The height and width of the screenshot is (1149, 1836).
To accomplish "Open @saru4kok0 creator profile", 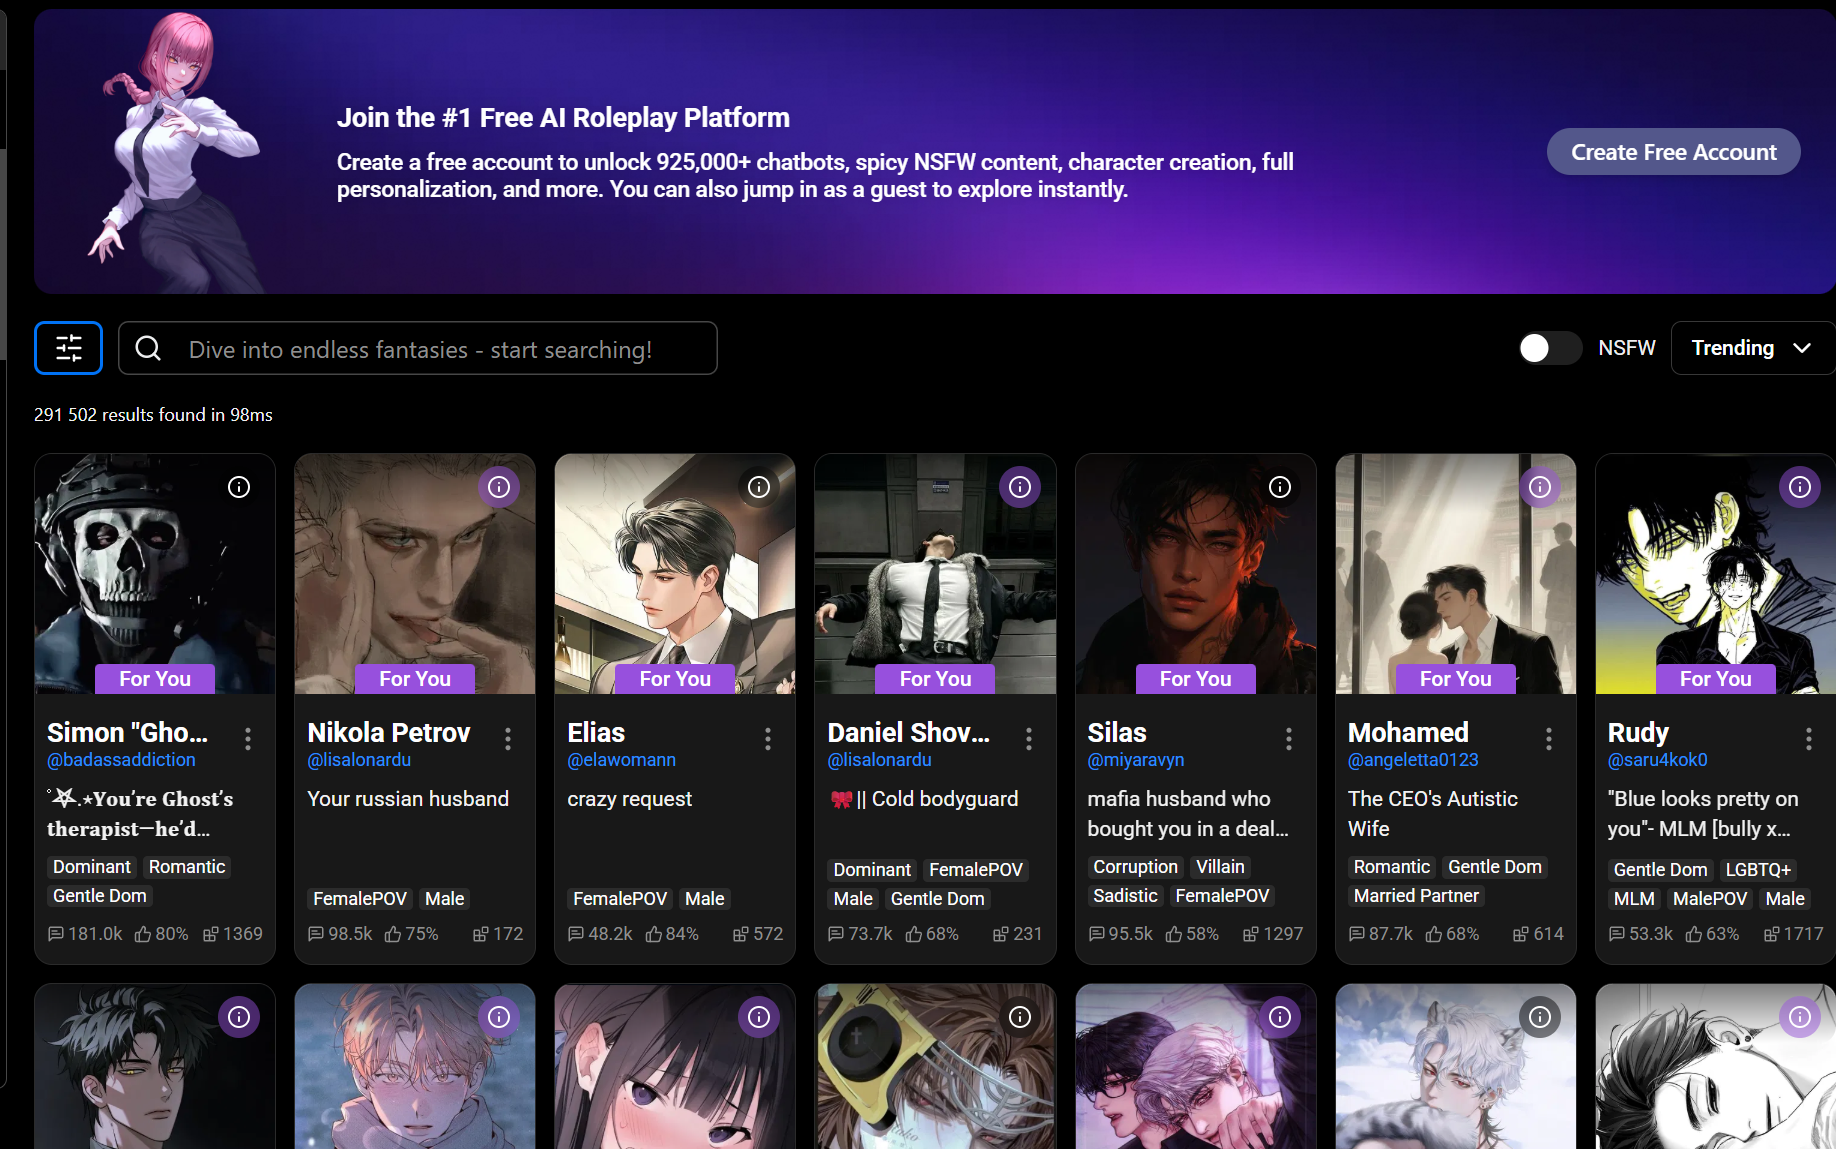I will pos(1658,760).
